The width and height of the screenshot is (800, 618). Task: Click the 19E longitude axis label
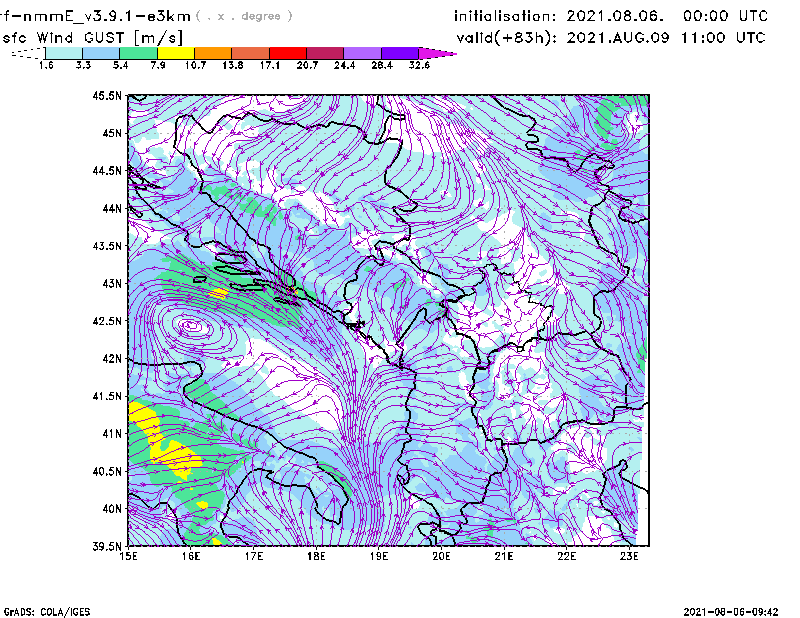tap(379, 555)
